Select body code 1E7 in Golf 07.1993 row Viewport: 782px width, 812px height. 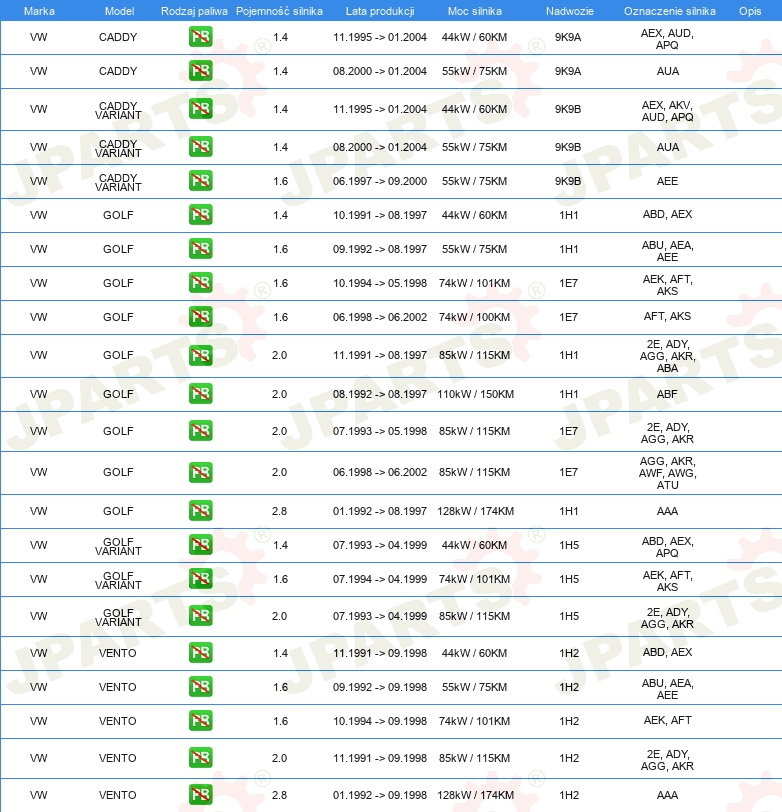click(568, 431)
